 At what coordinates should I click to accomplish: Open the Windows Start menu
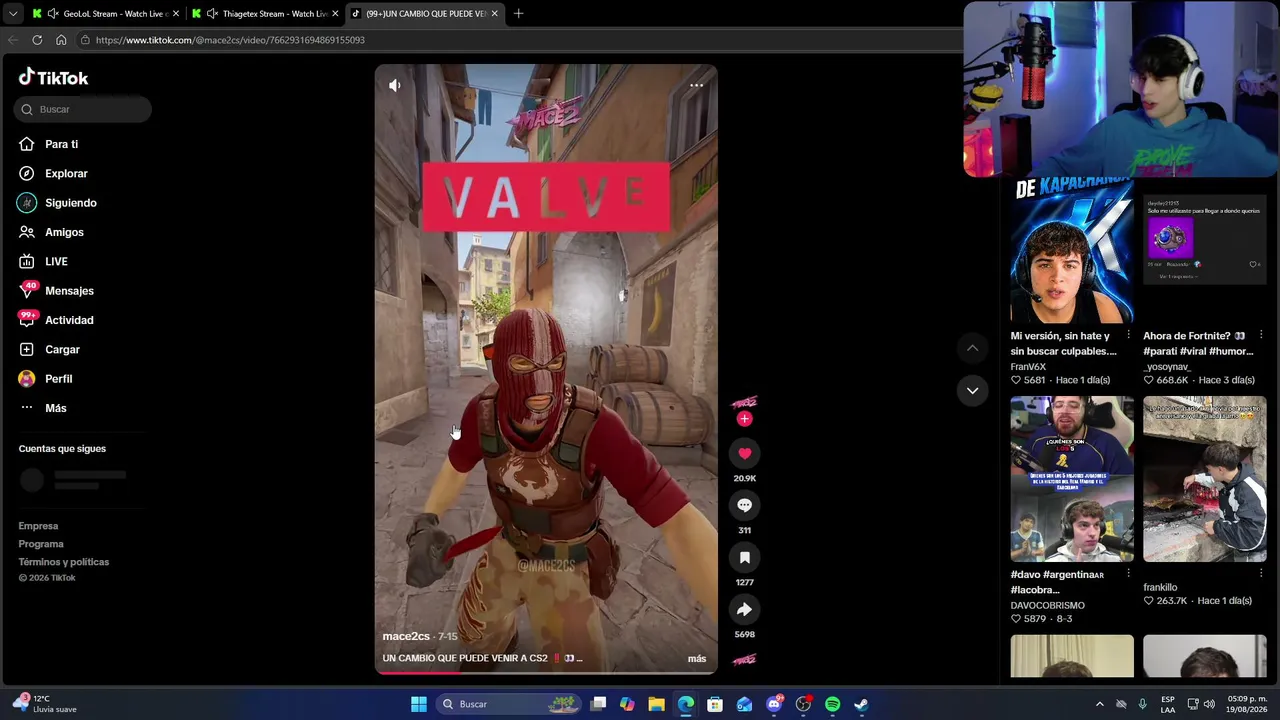[x=419, y=704]
